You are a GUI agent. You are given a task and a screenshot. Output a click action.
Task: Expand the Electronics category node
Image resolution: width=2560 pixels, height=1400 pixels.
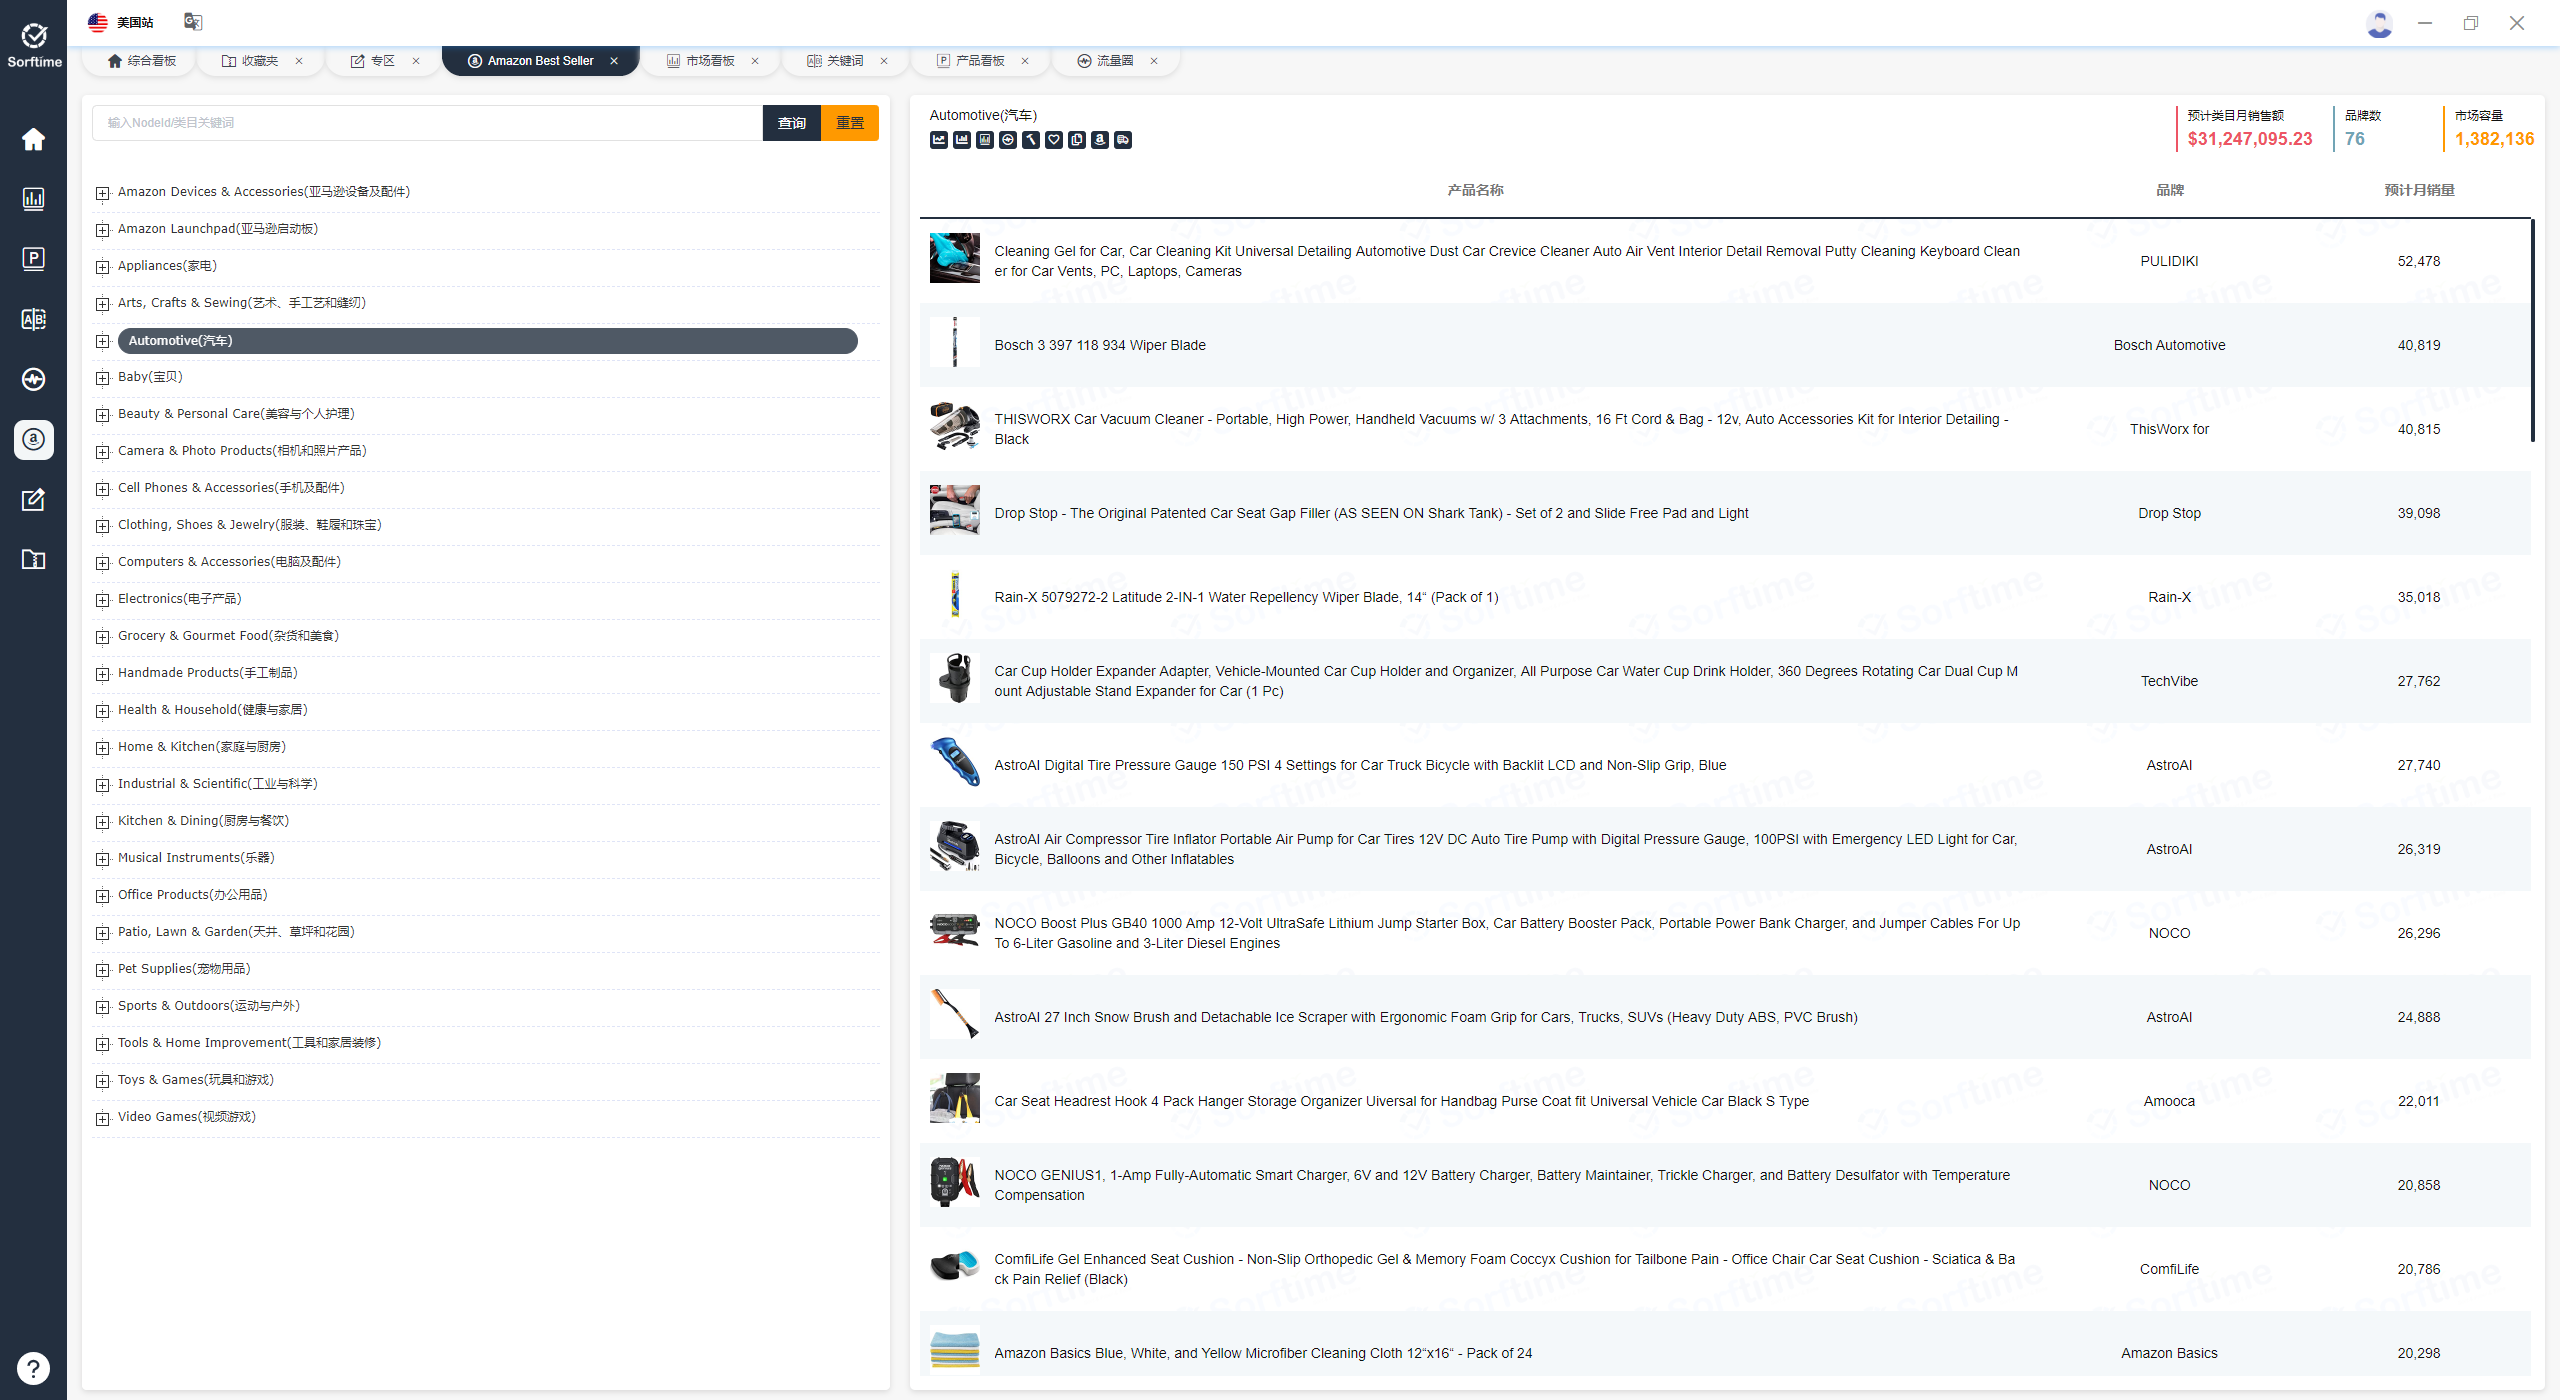pos(102,600)
